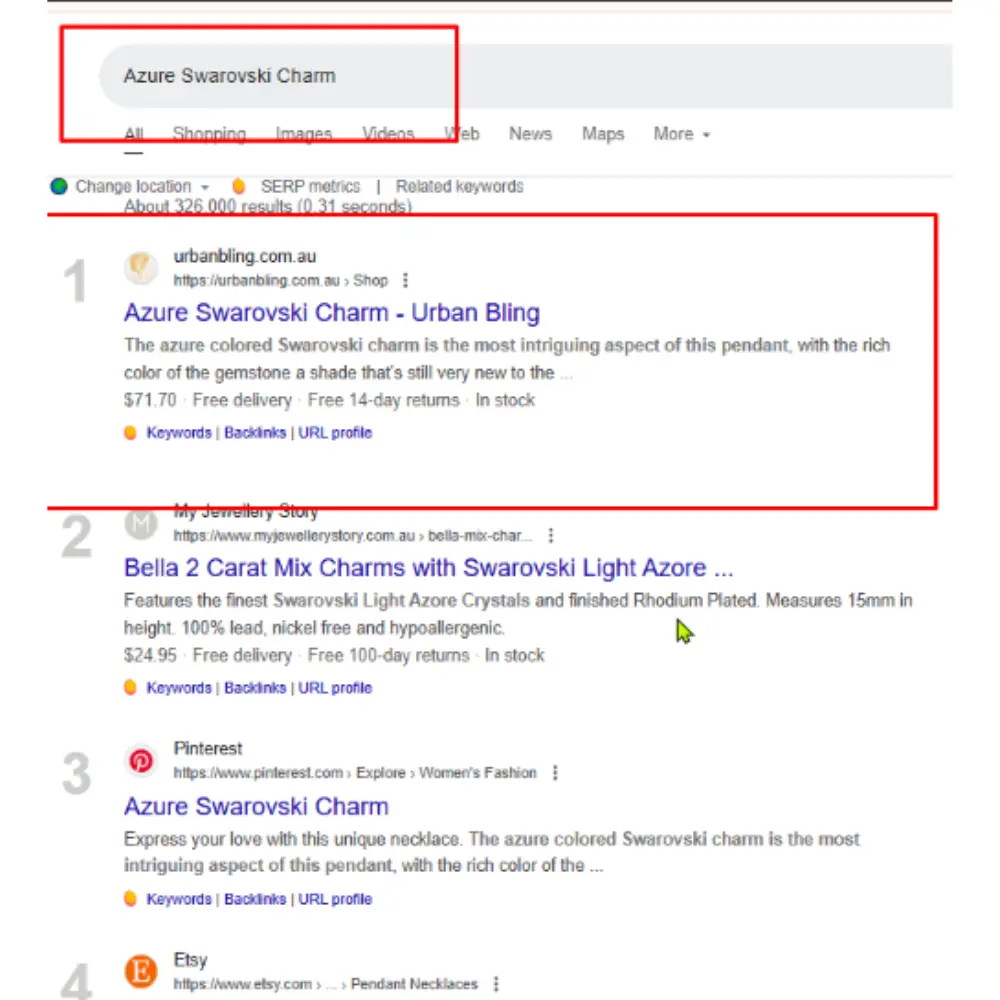Open the Maps tab
The height and width of the screenshot is (1000, 1000).
[x=603, y=134]
